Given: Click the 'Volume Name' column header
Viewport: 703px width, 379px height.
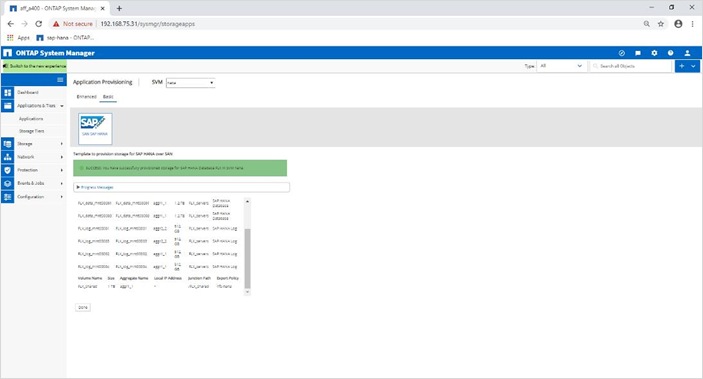Looking at the screenshot, I should 90,278.
